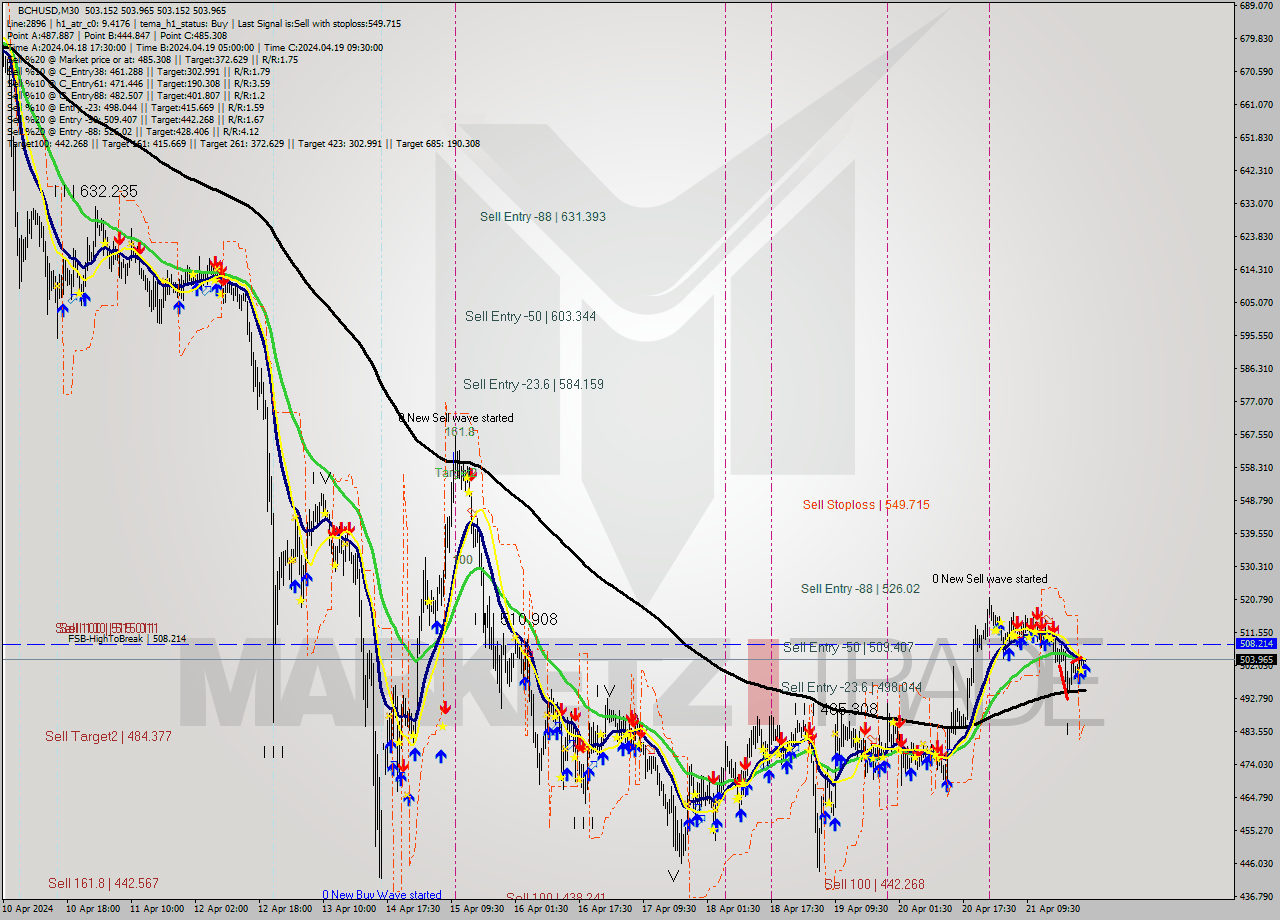This screenshot has width=1280, height=920.
Task: Click the '510.908' wave label
Action: coord(528,620)
